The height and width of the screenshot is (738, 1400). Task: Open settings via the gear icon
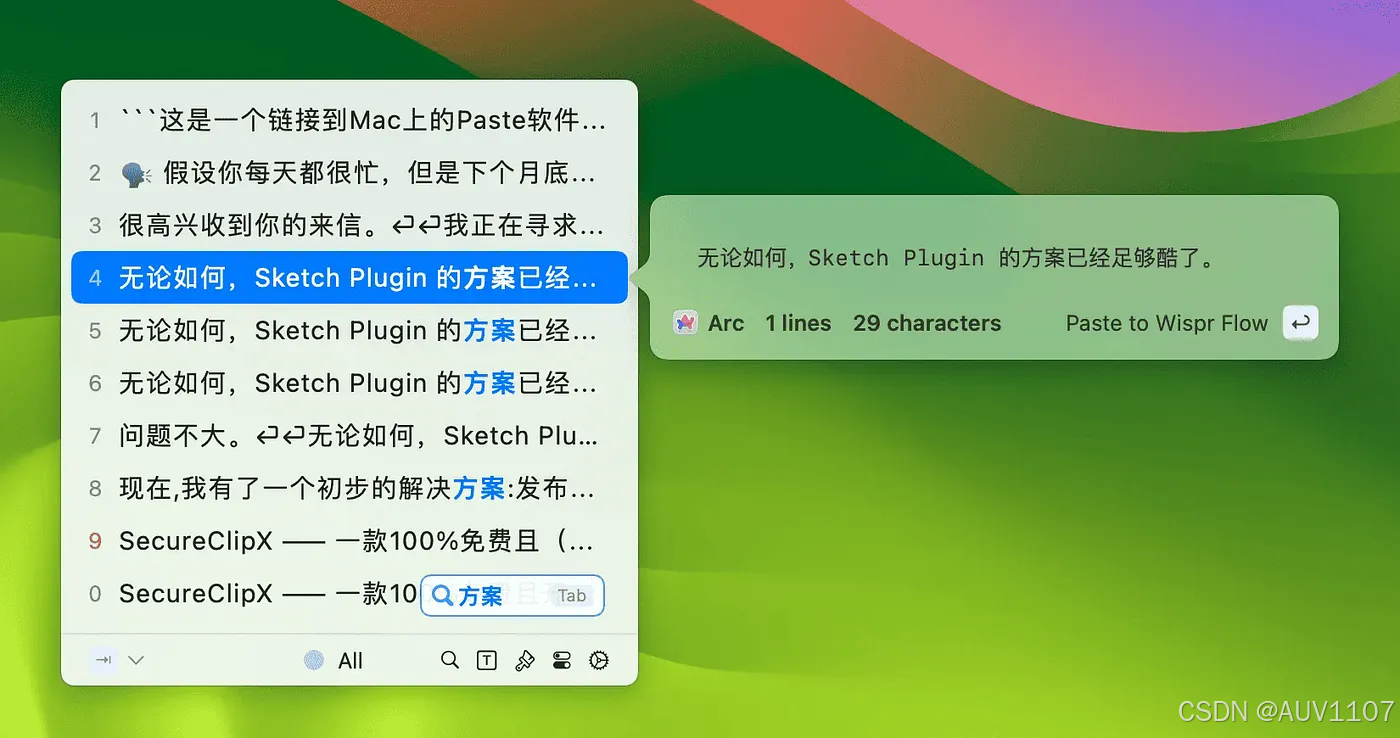coord(599,660)
